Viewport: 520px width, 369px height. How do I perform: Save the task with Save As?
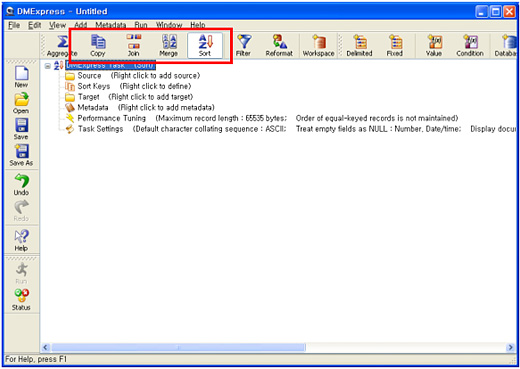[x=21, y=155]
